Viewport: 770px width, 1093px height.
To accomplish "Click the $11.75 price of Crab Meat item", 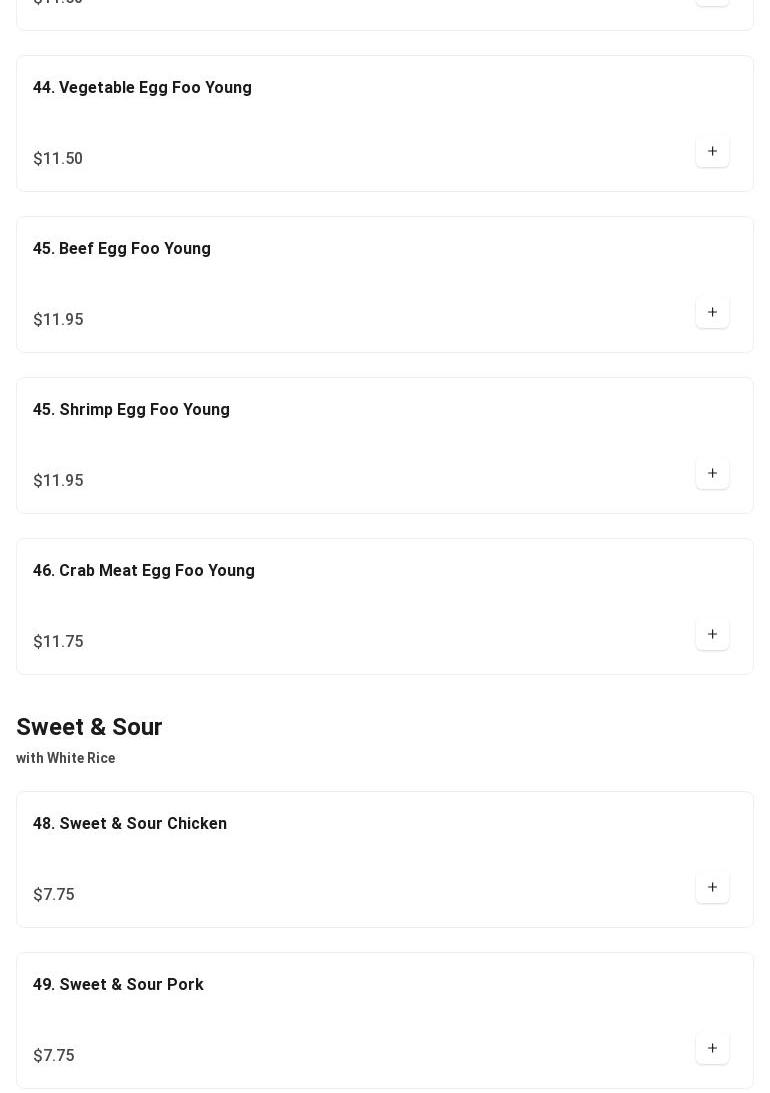I will (58, 642).
